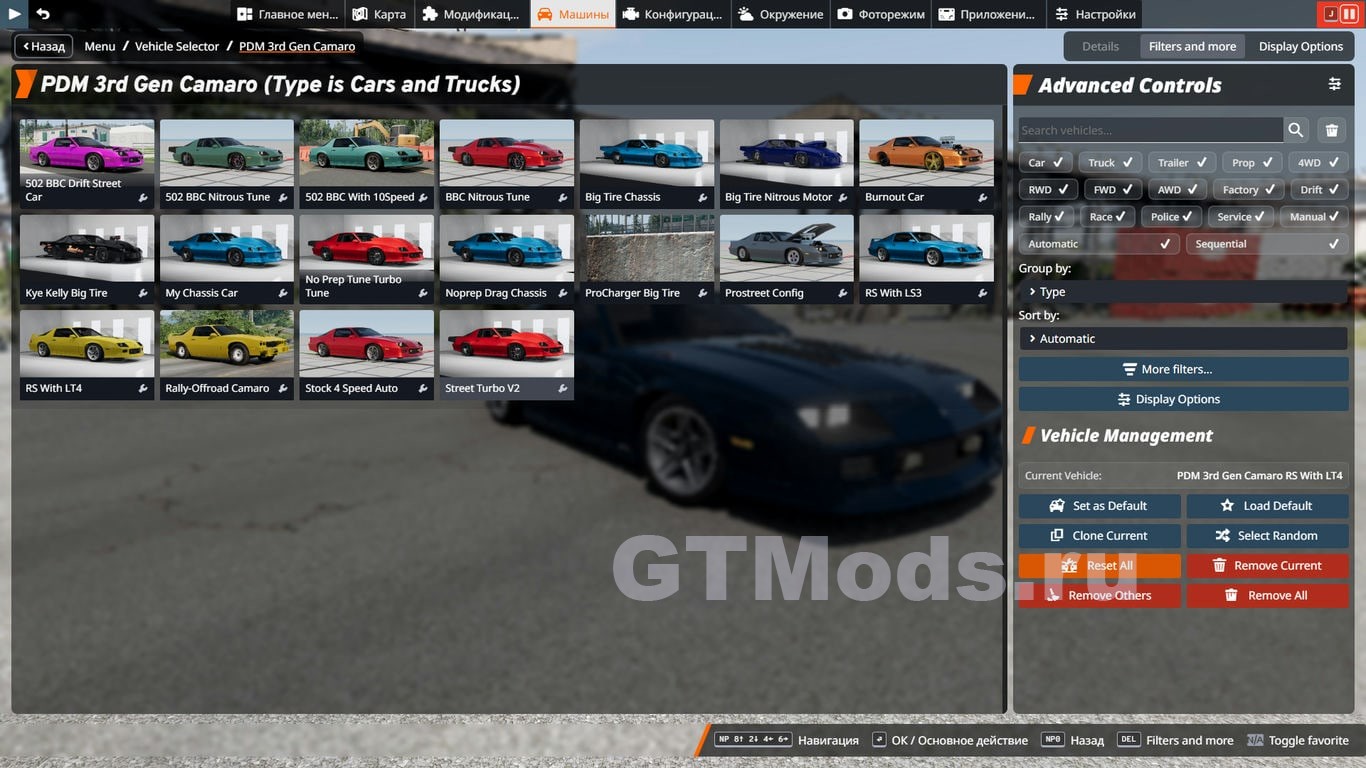Screen dimensions: 1366x768
Task: Click the red pause icon top-right
Action: 1349,14
